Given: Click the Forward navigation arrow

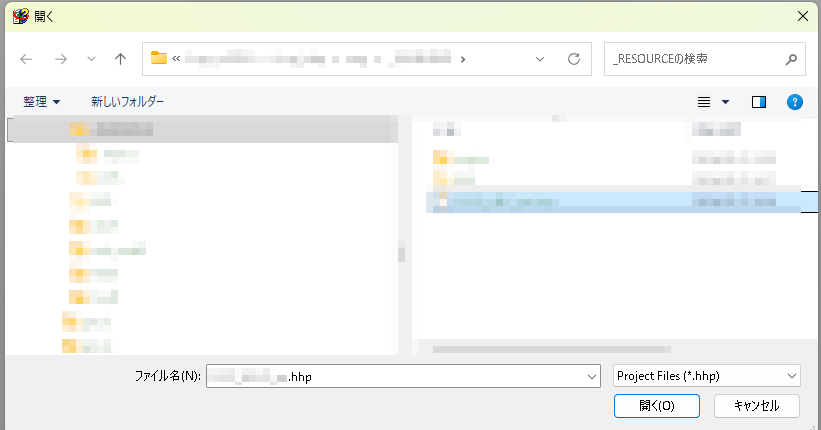Looking at the screenshot, I should pos(60,59).
